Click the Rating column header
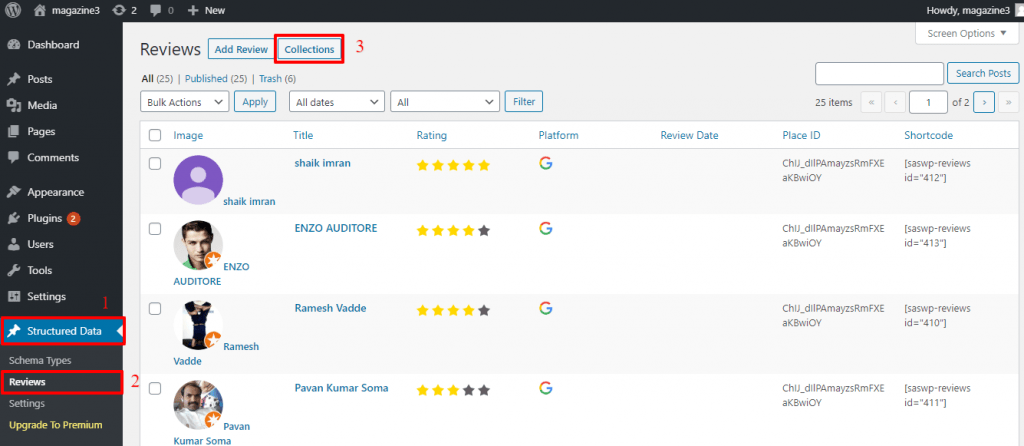Viewport: 1024px width, 446px height. click(432, 135)
